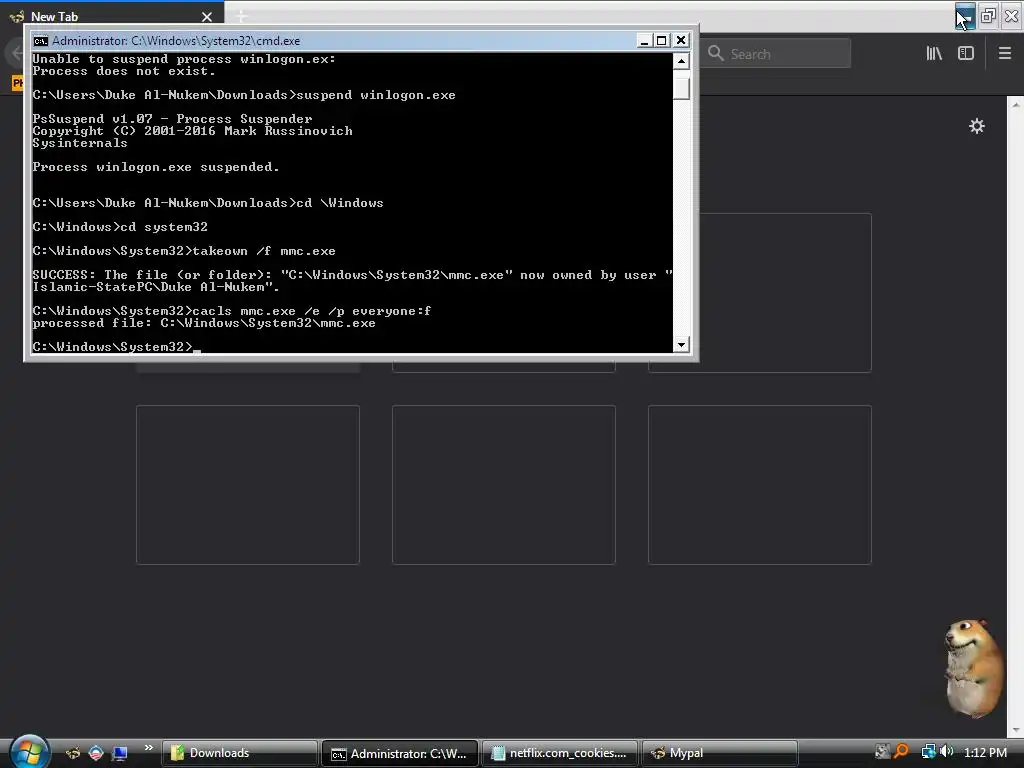Switch to Administrator cmd taskbar button
This screenshot has height=768, width=1024.
[400, 753]
